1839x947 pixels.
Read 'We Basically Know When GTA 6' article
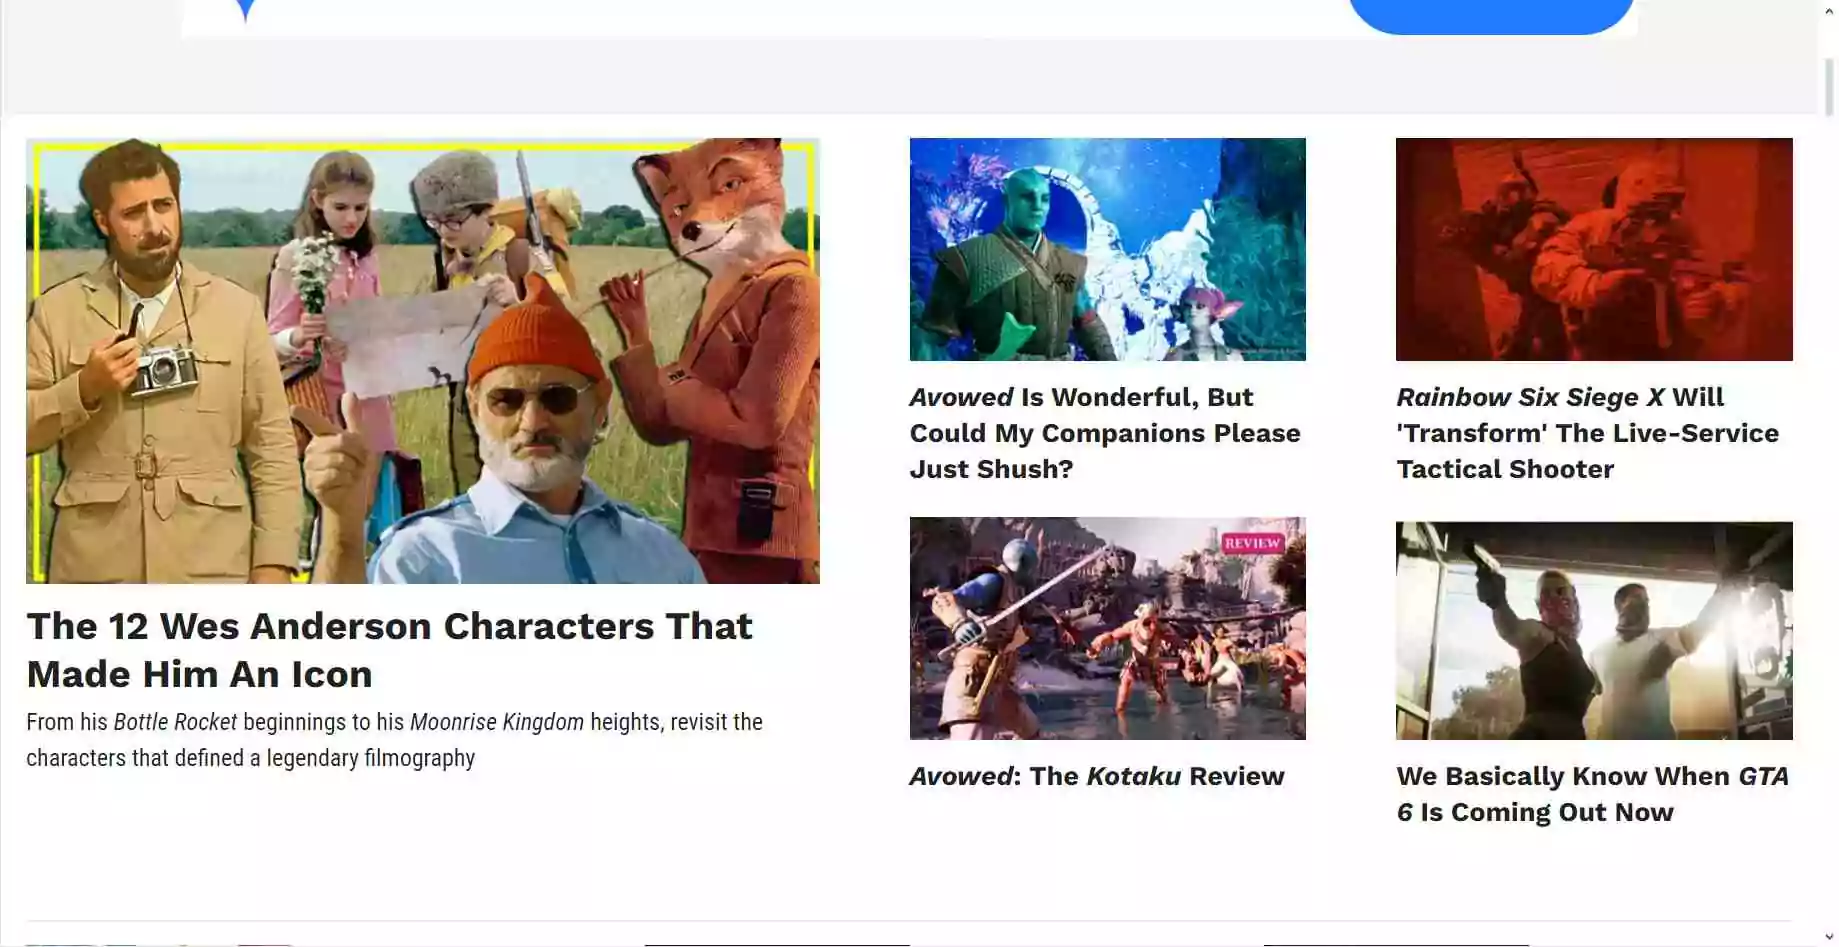1593,794
